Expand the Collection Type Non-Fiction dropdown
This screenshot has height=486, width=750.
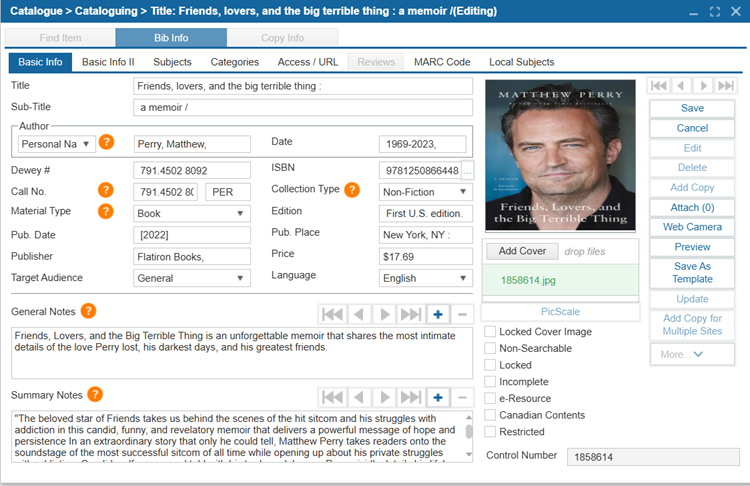pos(425,192)
